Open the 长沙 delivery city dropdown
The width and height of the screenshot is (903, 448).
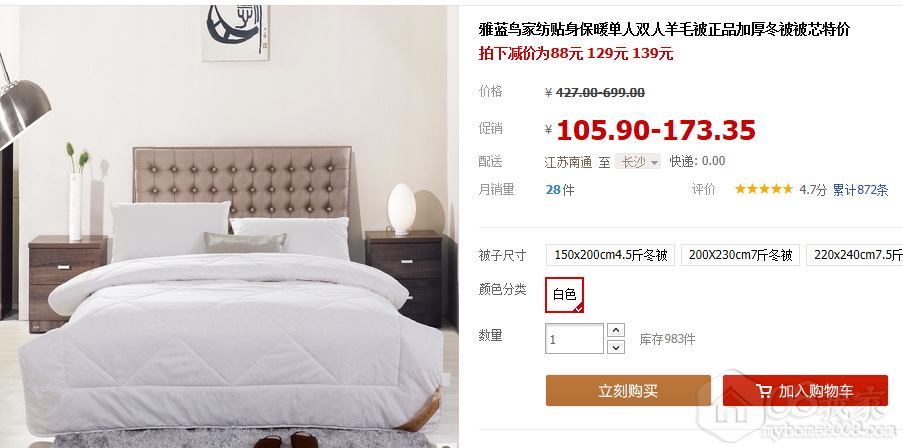click(638, 162)
